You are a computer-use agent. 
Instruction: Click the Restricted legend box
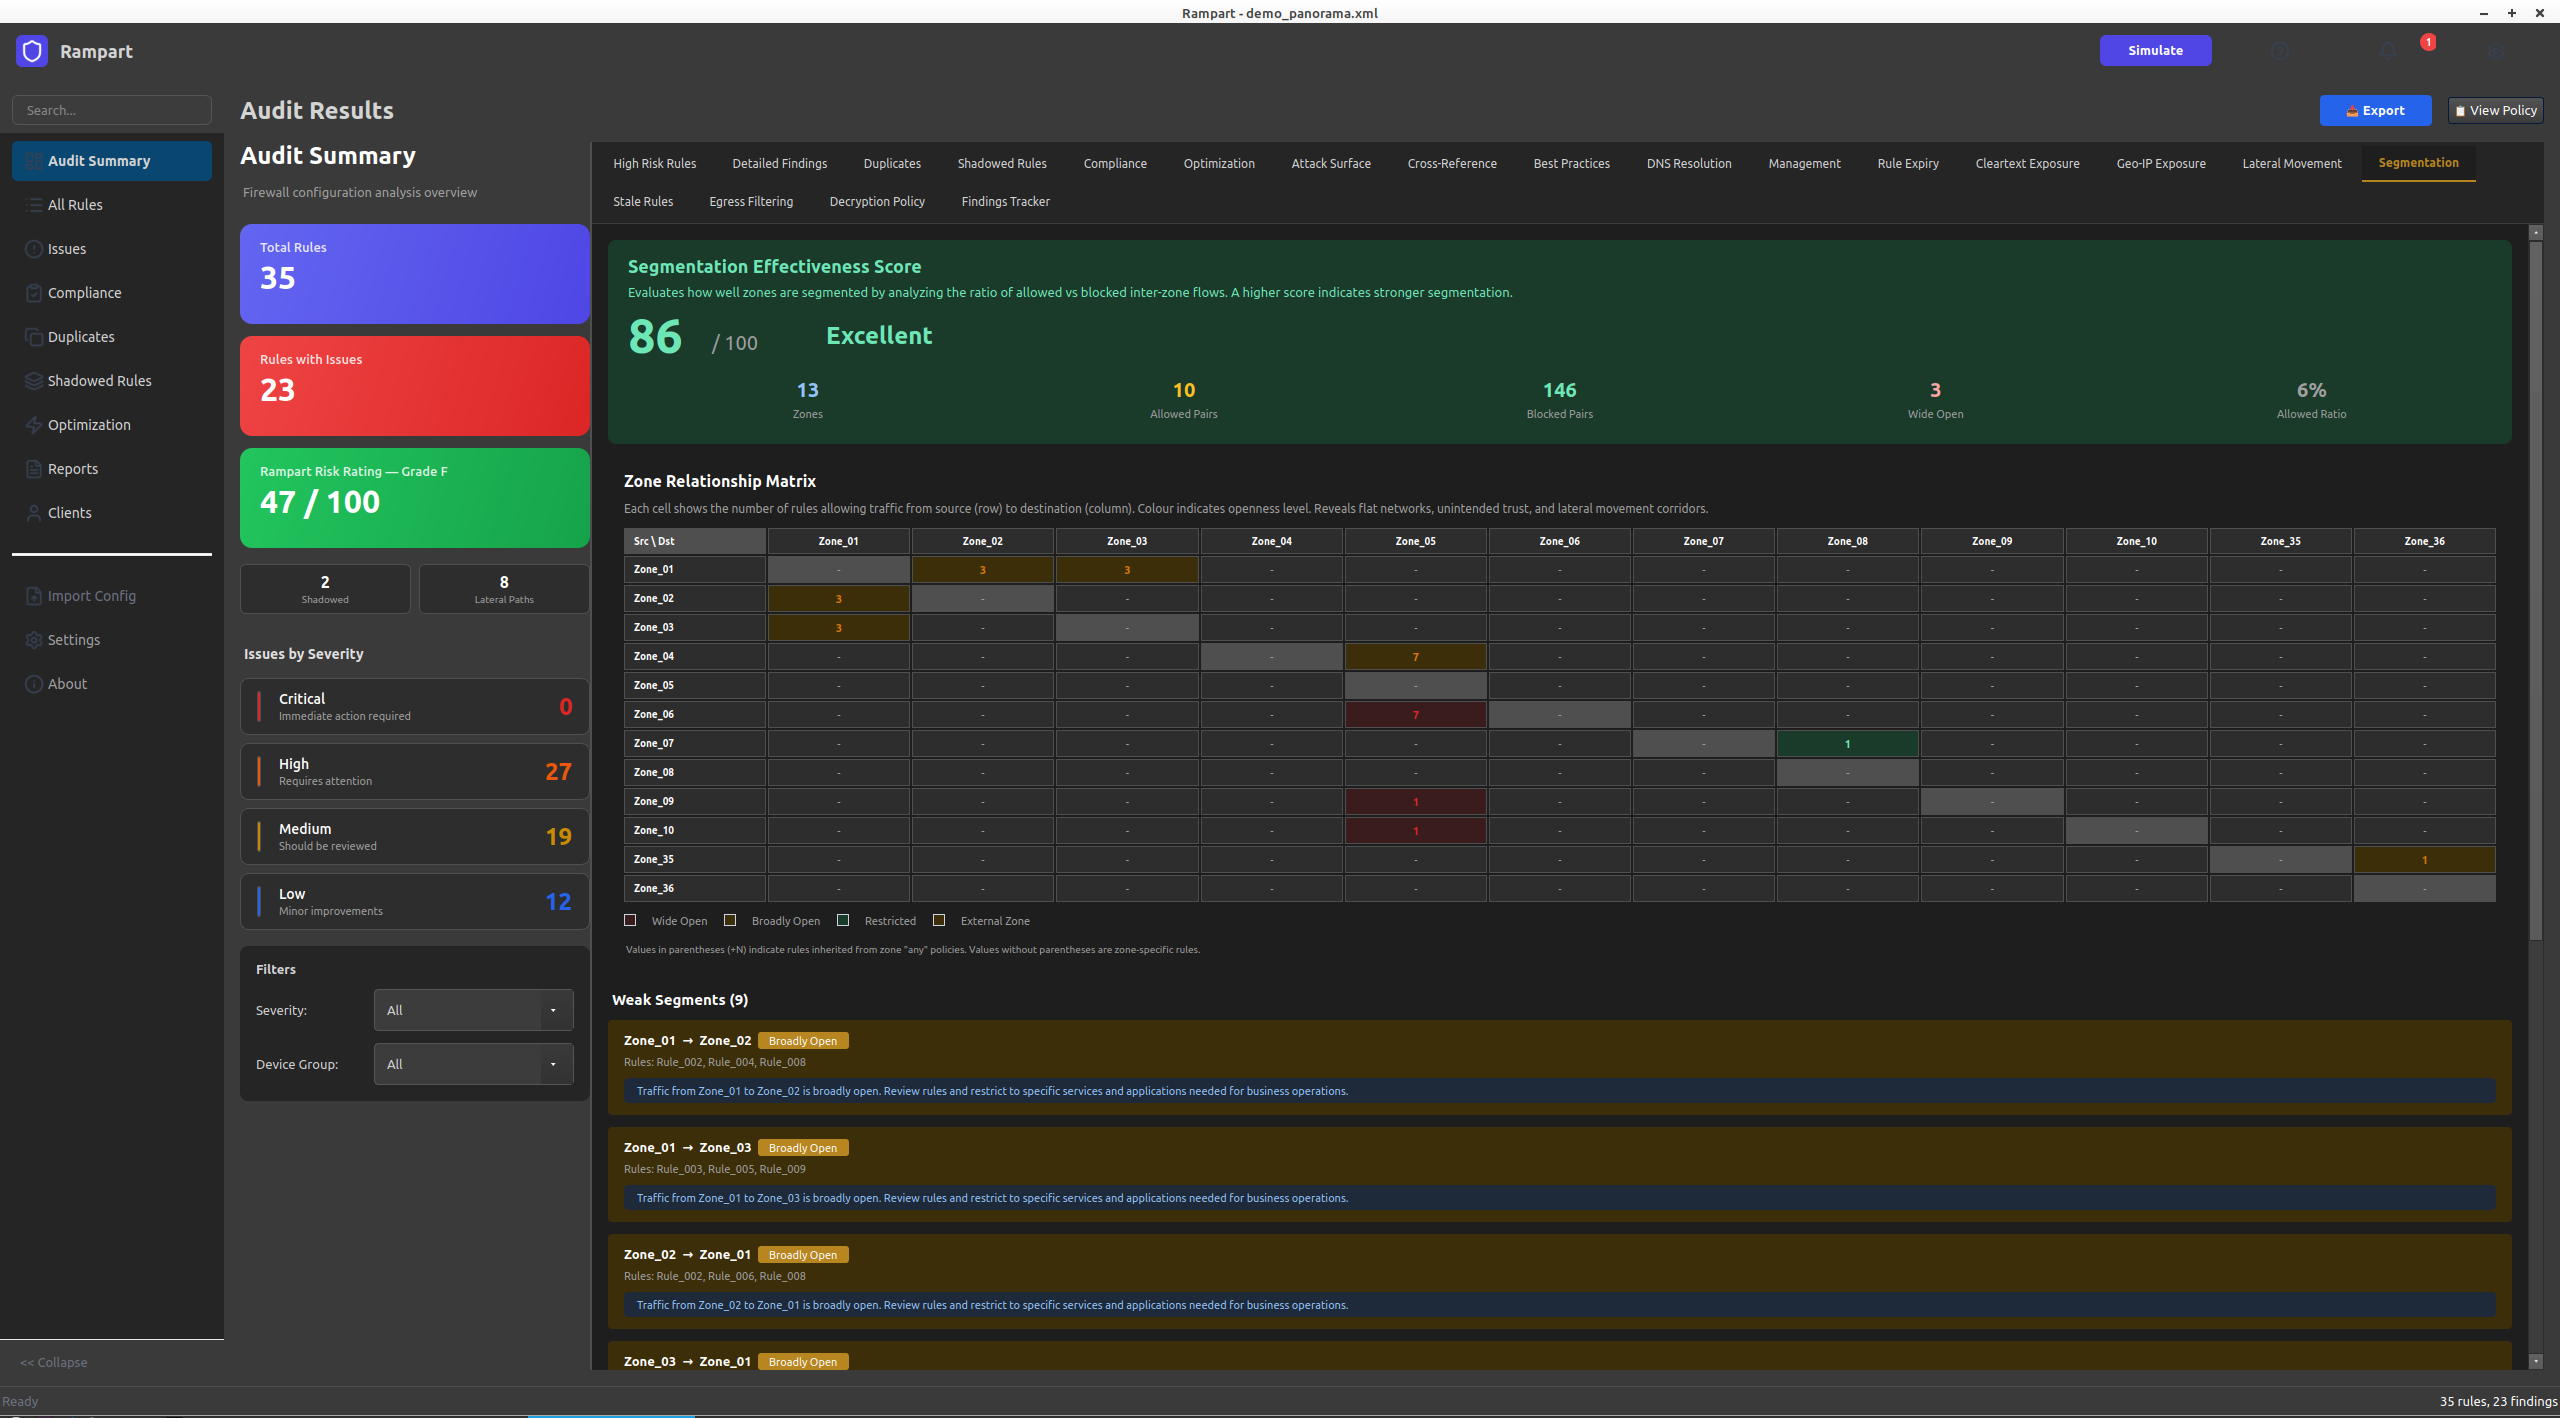coord(843,920)
